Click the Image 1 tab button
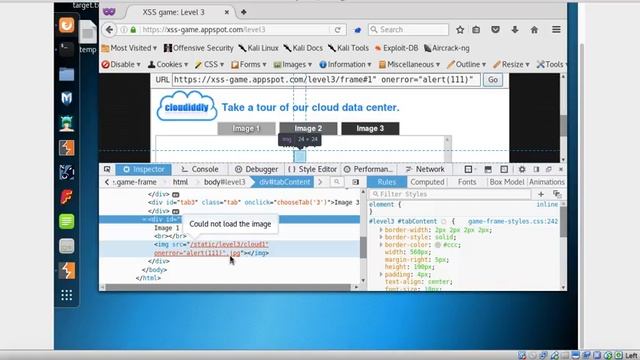The image size is (640, 360). [x=247, y=129]
